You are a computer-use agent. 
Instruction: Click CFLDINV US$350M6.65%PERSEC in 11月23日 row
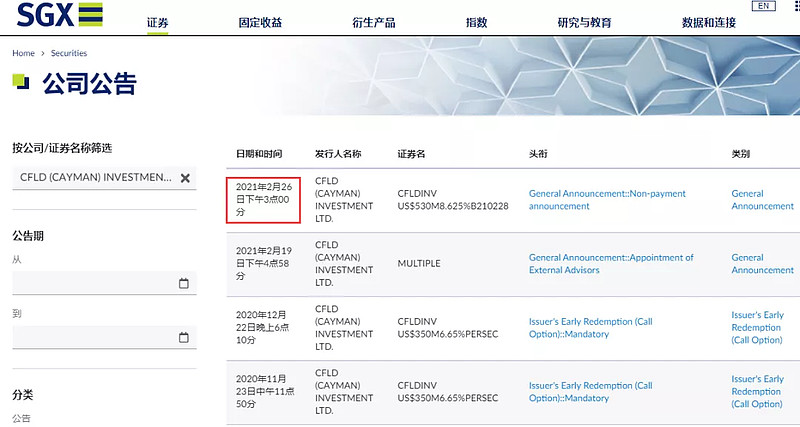pyautogui.click(x=448, y=392)
